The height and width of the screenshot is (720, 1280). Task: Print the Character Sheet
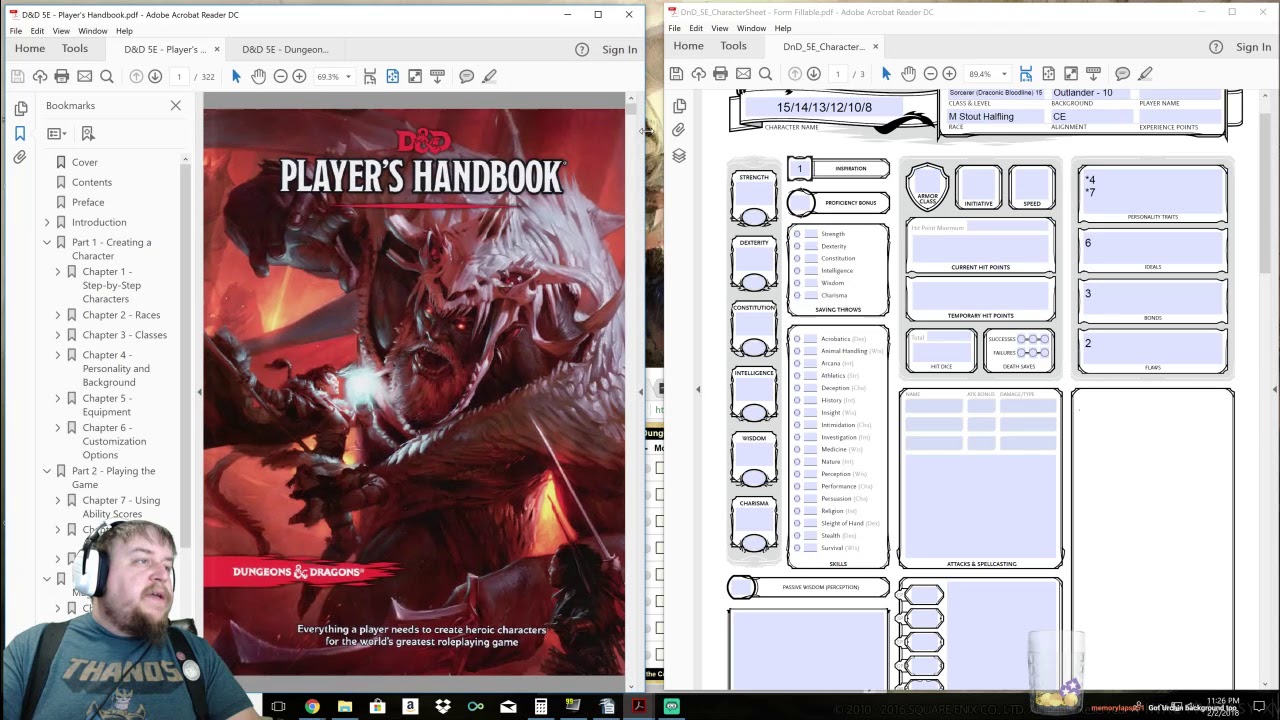click(720, 74)
